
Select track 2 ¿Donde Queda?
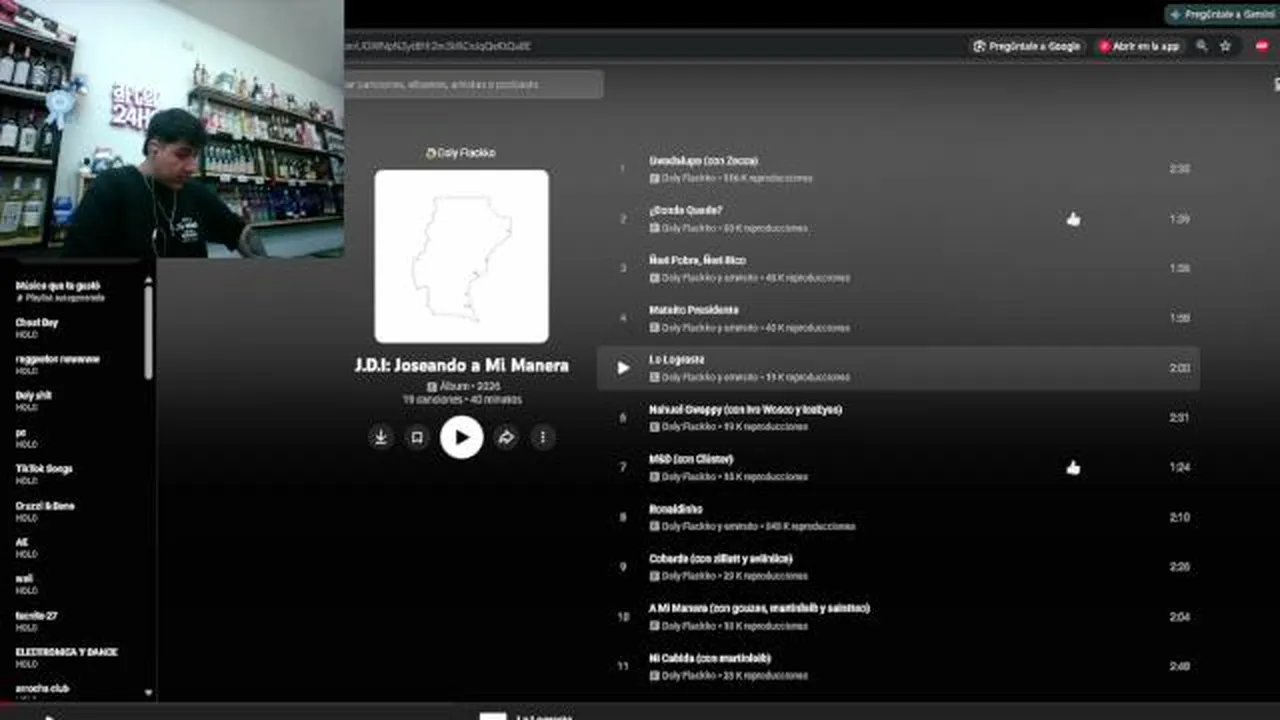[x=898, y=219]
